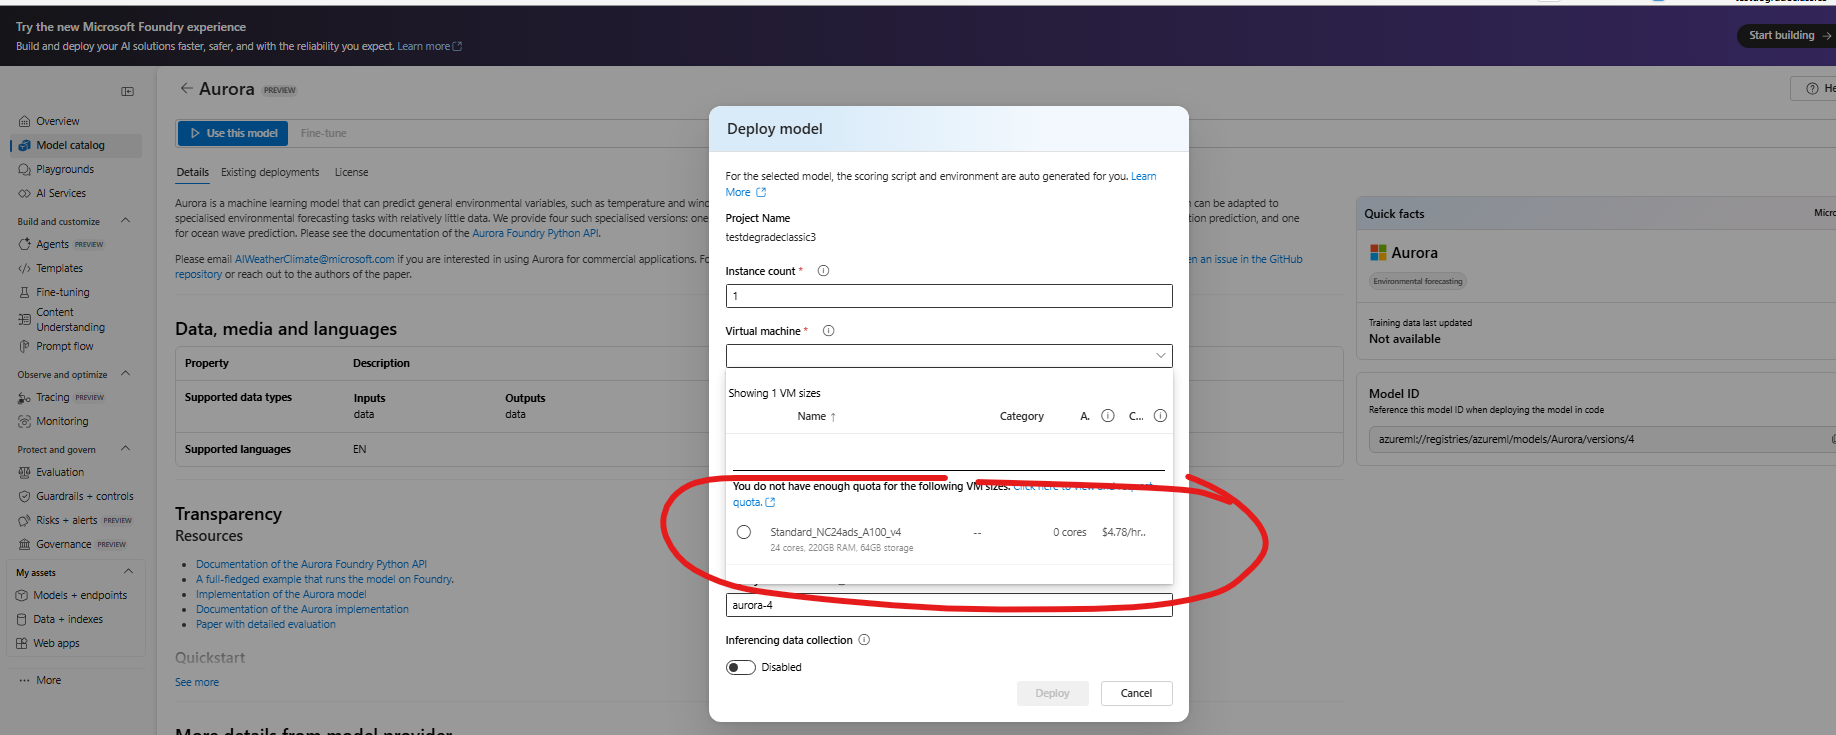
Task: Collapse the My assets section
Action: 128,572
